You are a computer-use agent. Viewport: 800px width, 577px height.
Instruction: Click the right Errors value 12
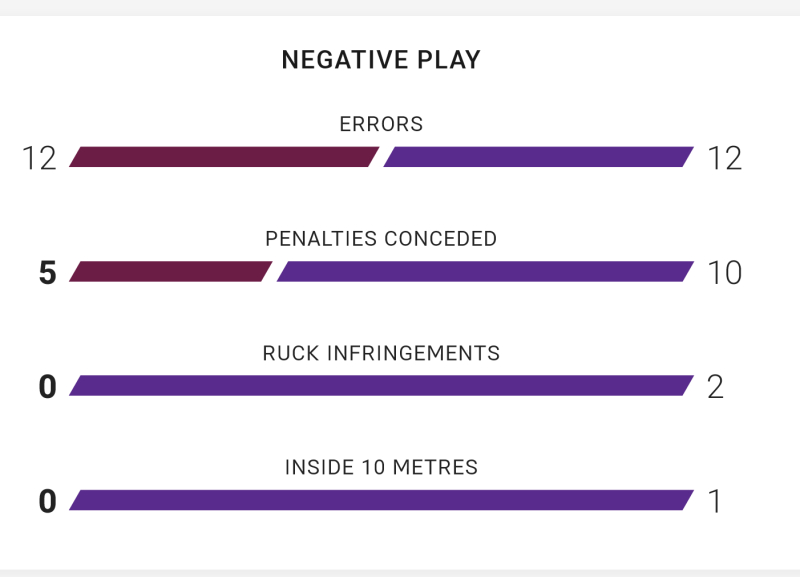(724, 159)
